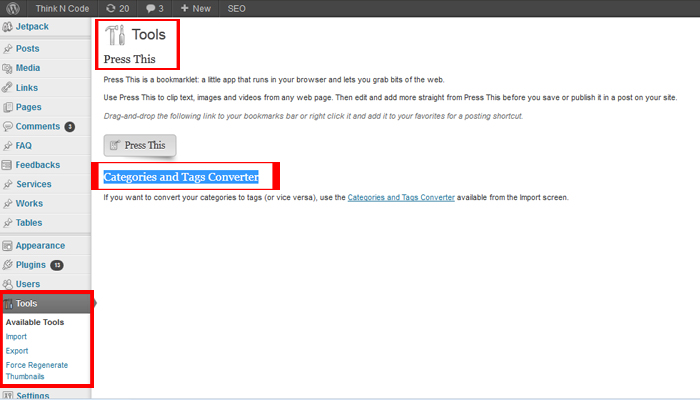
Task: Select Available Tools submenu item
Action: [x=35, y=322]
